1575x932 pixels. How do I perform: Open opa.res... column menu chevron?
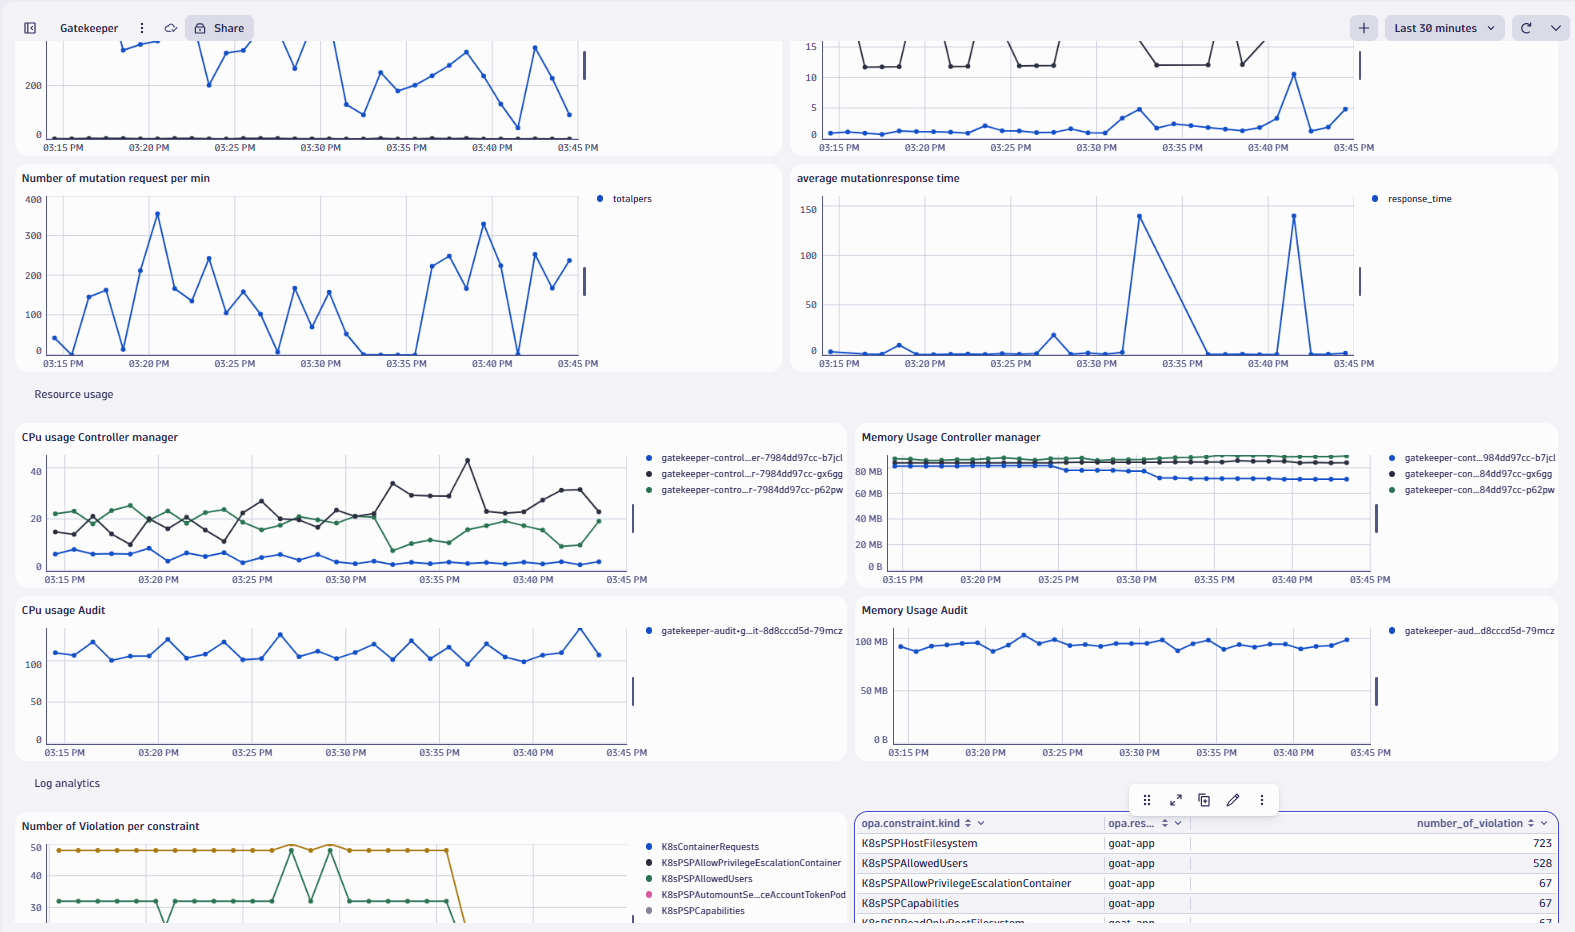1178,823
